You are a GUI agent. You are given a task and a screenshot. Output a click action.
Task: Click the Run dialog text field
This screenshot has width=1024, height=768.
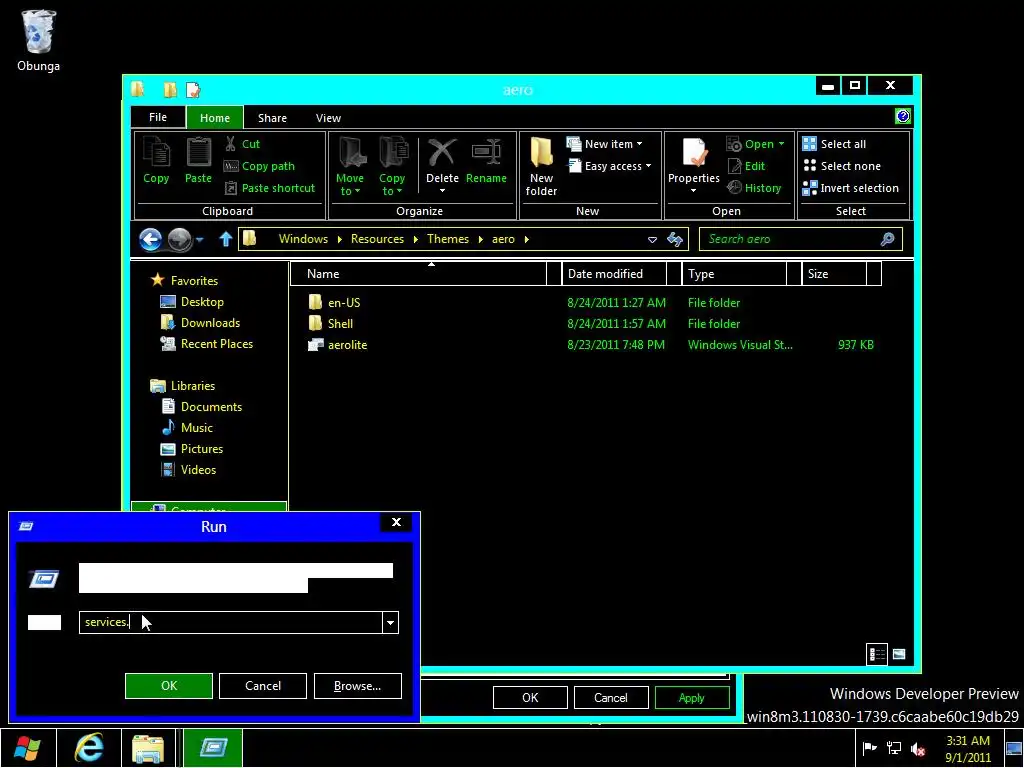point(231,622)
